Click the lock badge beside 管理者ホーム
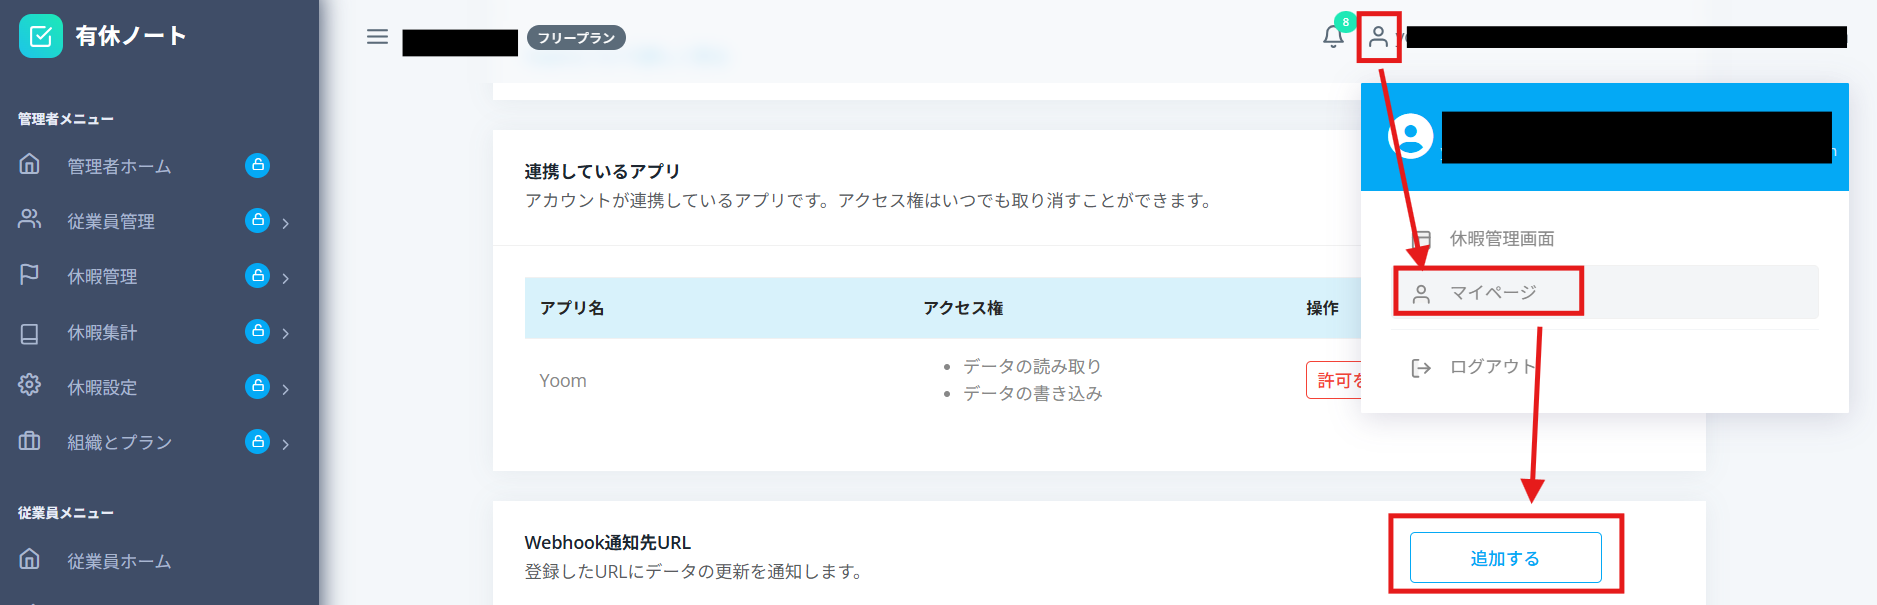Image resolution: width=1877 pixels, height=605 pixels. coord(257,165)
